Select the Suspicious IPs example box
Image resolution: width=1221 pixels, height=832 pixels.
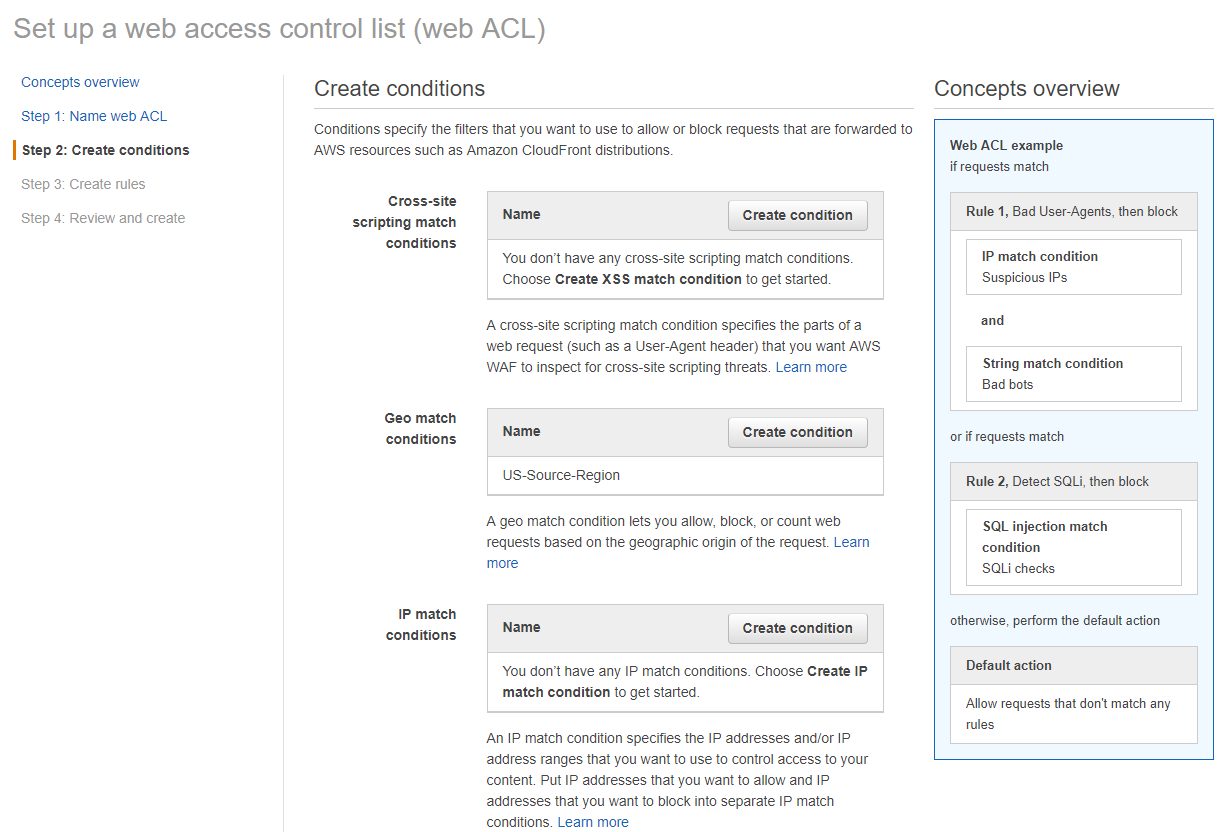pos(1073,267)
